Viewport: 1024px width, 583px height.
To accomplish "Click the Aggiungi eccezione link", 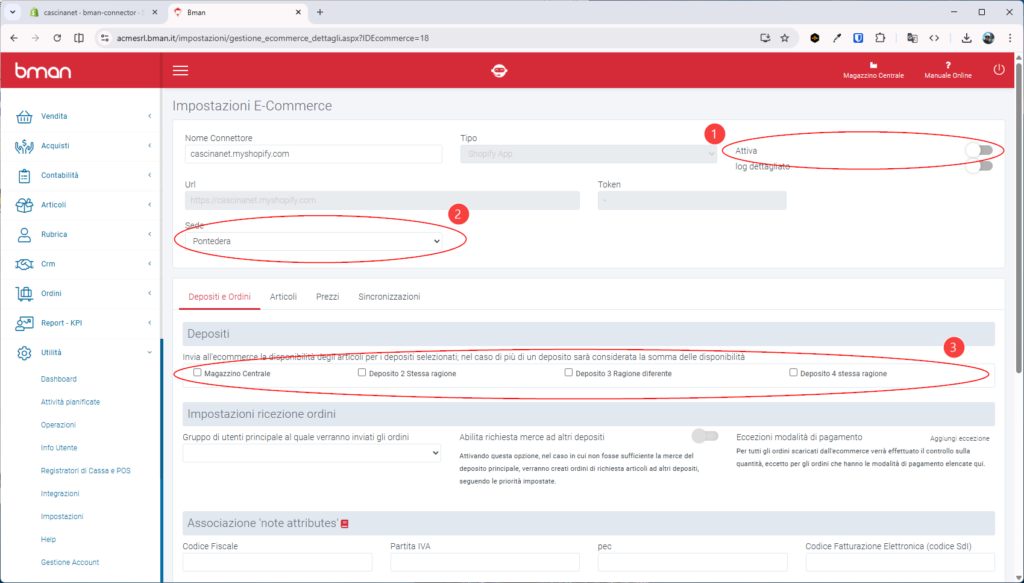I will [x=959, y=438].
